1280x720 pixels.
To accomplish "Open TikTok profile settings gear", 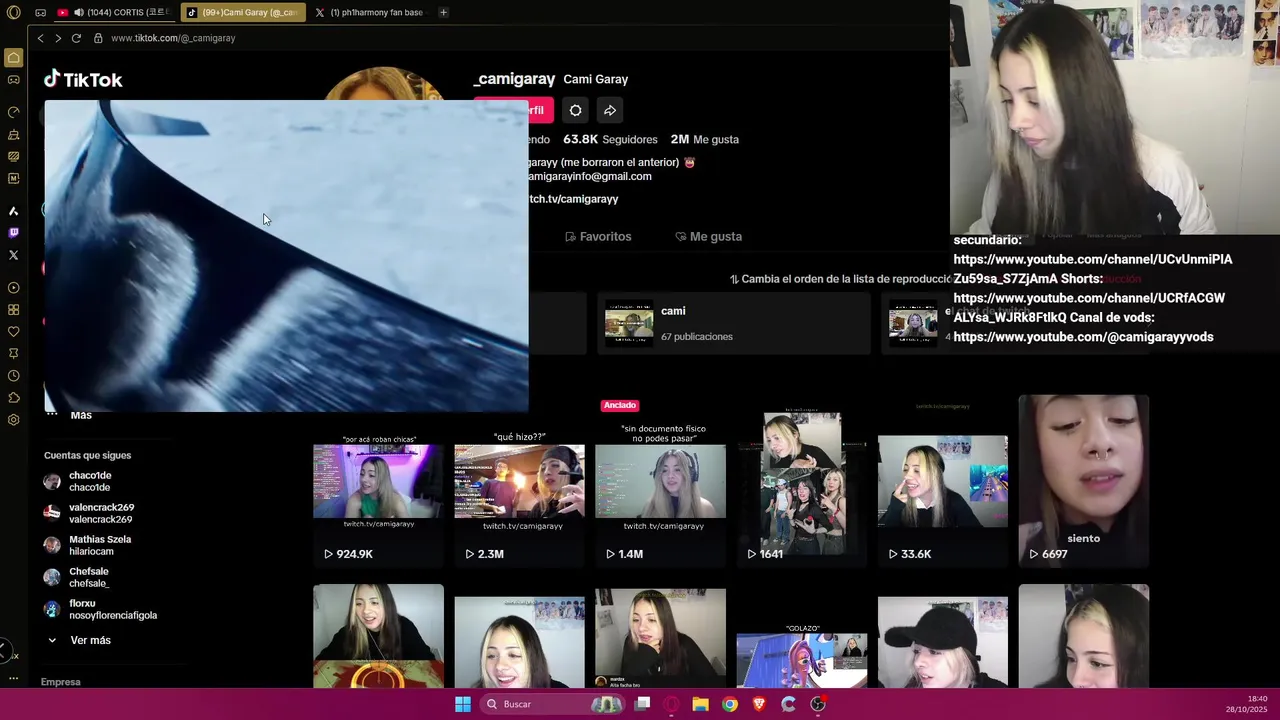I will pos(575,110).
